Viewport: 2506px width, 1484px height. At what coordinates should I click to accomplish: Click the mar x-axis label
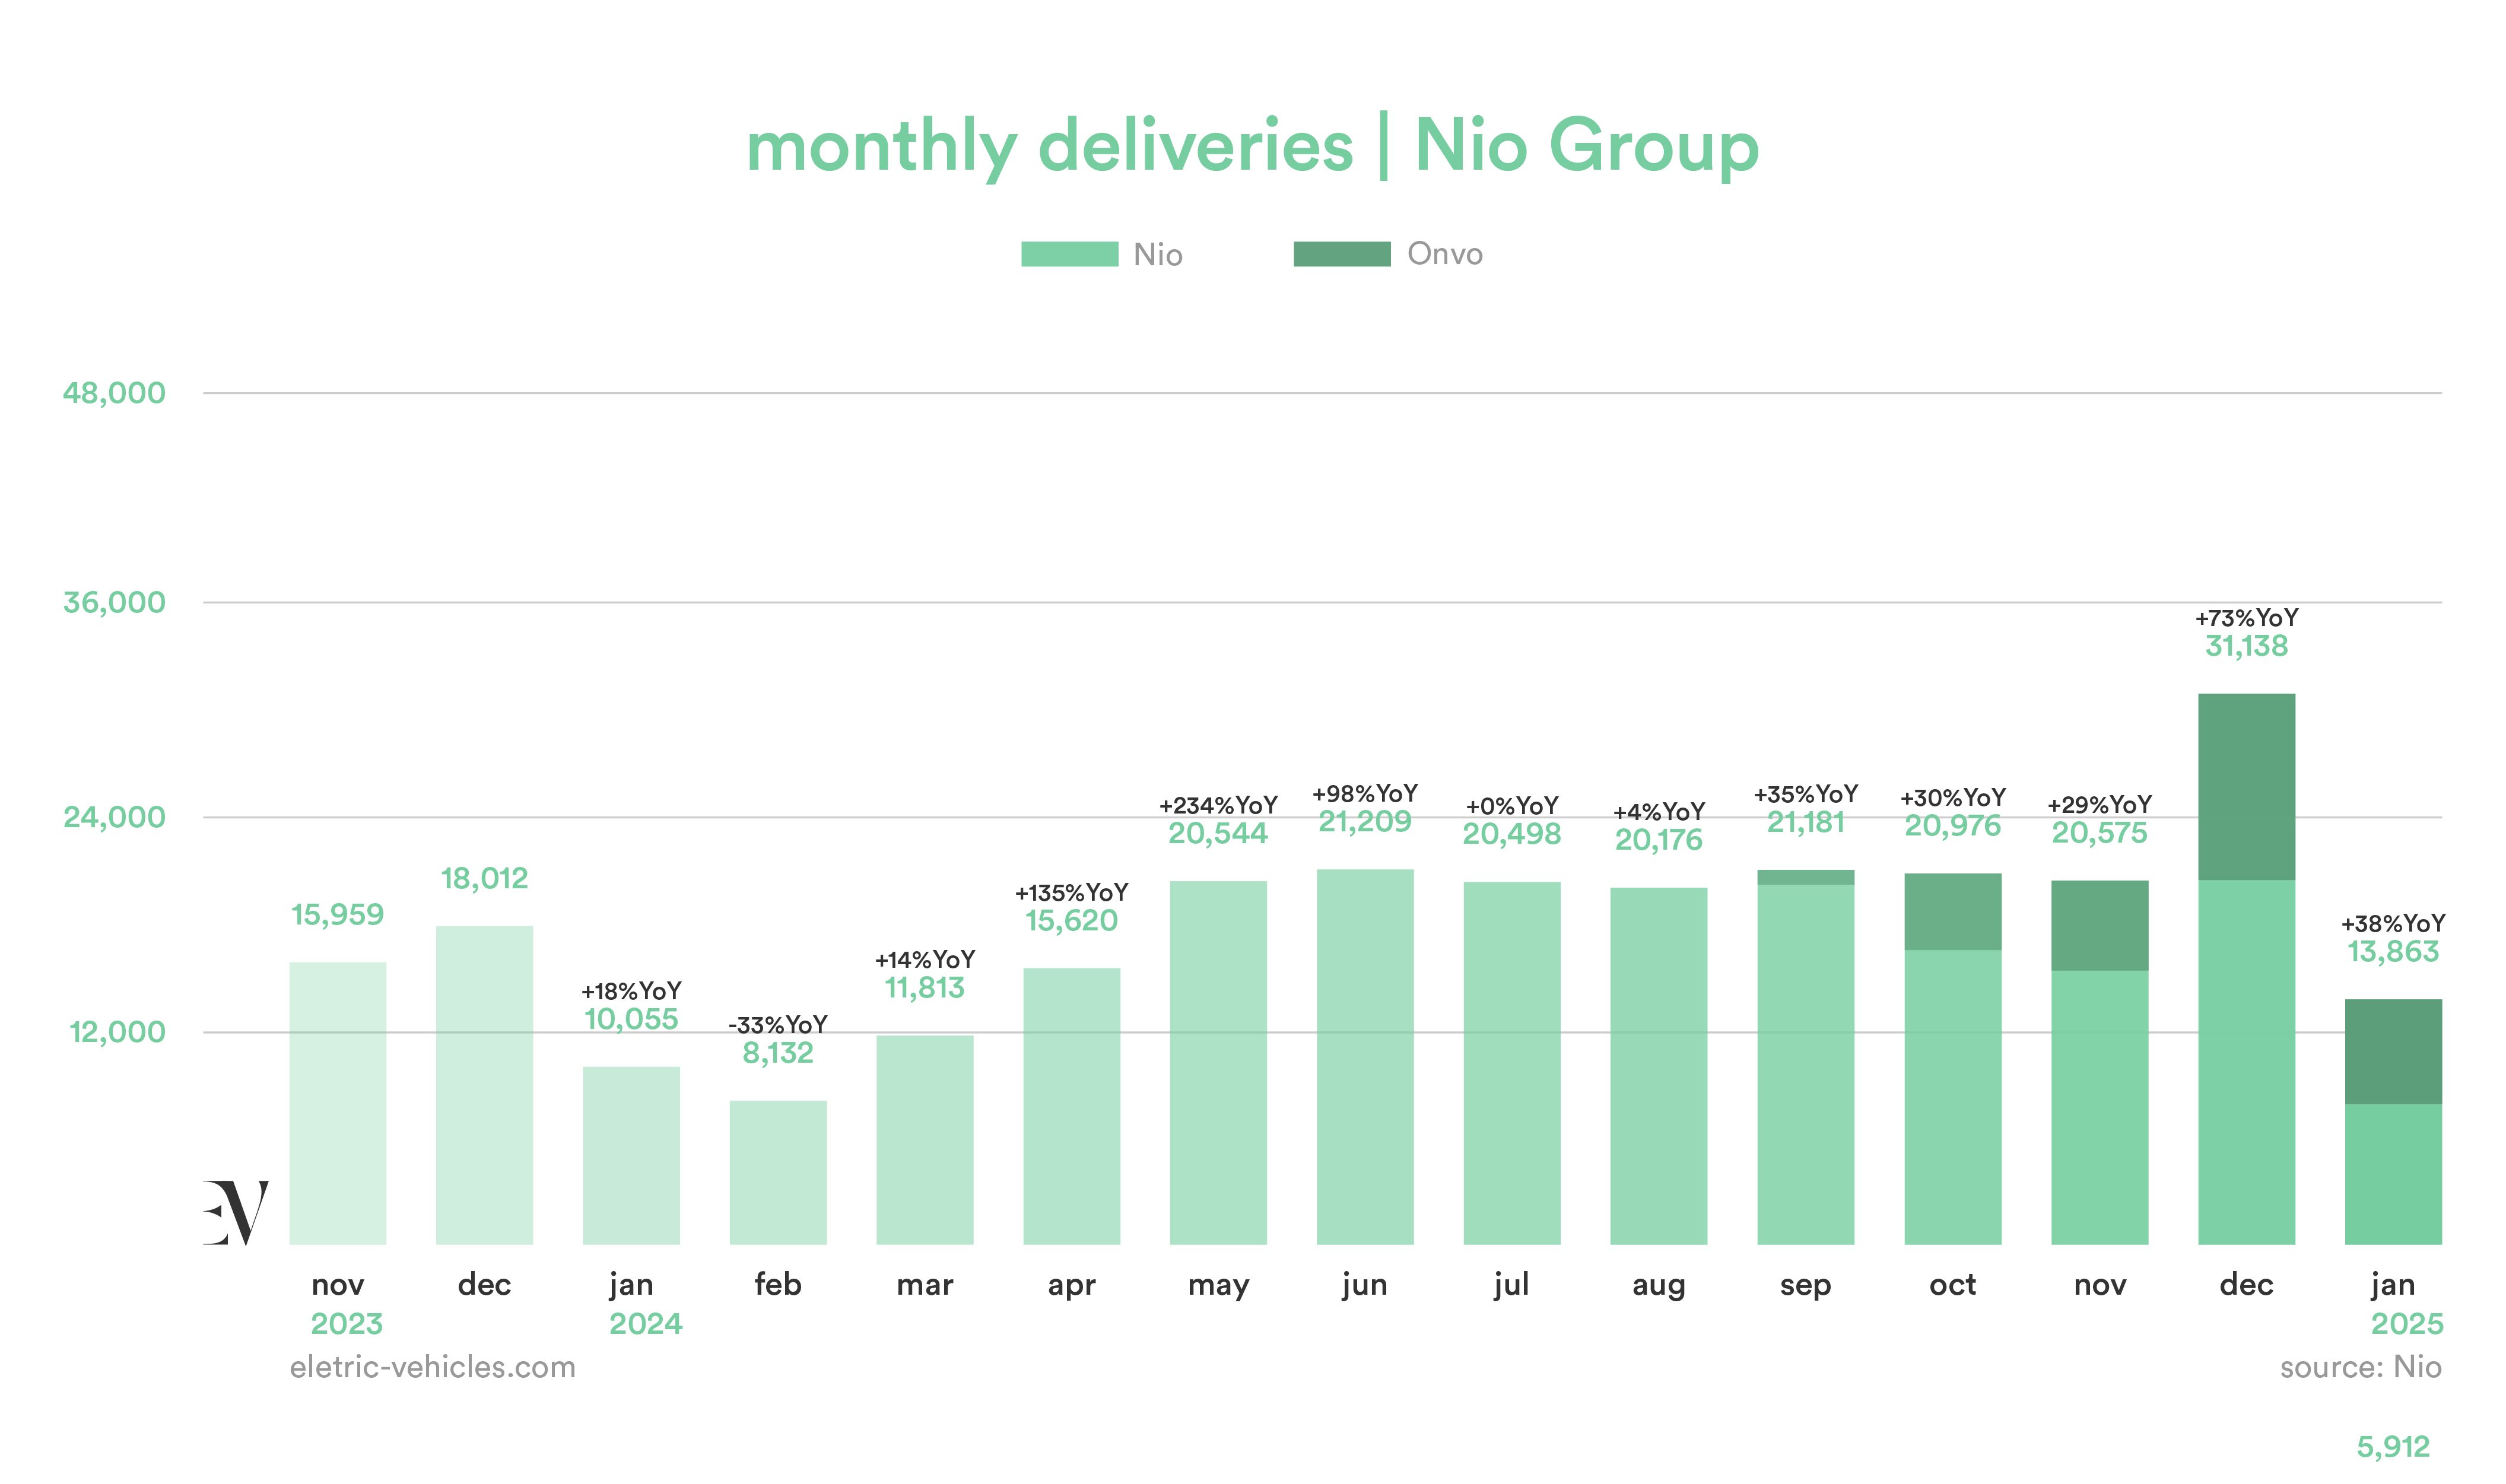925,1285
